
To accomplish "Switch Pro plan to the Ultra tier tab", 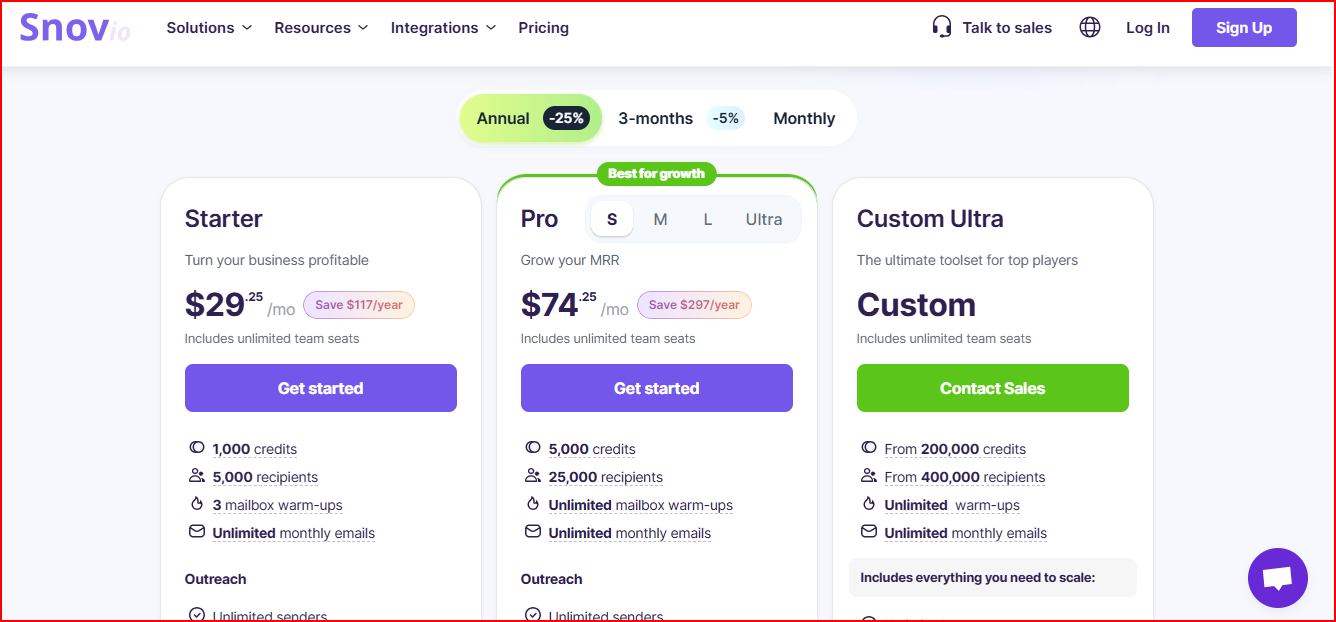I will (763, 218).
